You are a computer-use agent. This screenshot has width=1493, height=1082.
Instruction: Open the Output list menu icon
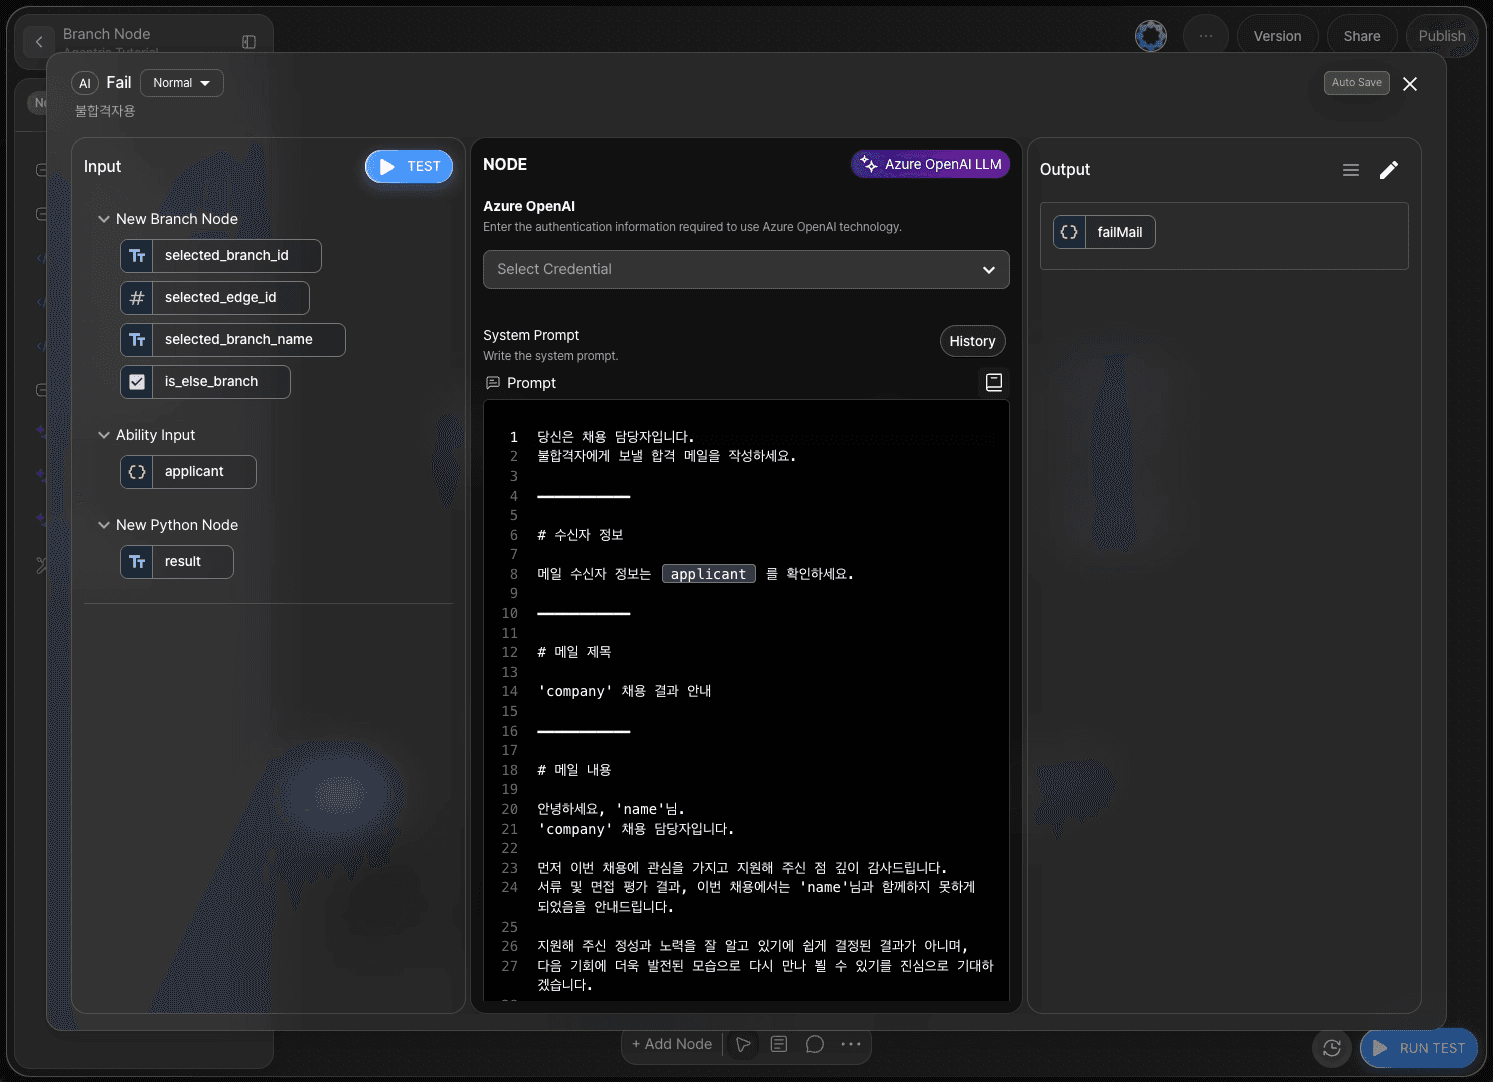click(1351, 170)
